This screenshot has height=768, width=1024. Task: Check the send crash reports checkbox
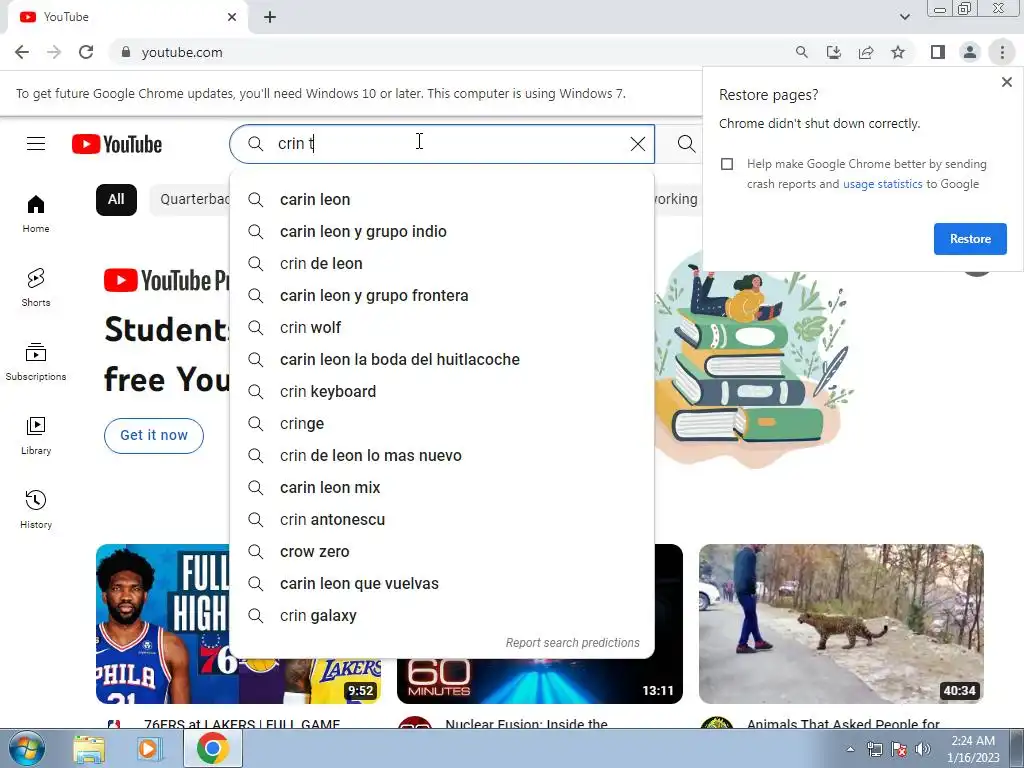(x=727, y=164)
